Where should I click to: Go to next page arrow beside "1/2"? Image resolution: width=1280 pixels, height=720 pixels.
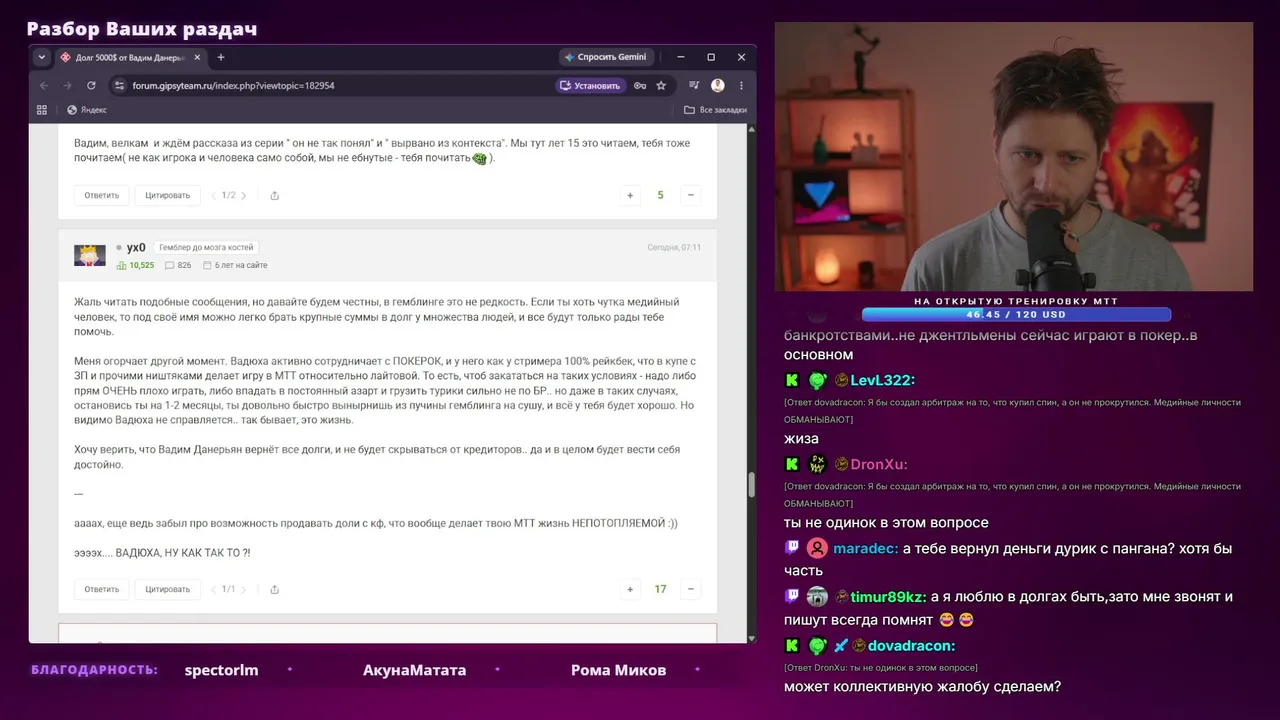pos(243,195)
